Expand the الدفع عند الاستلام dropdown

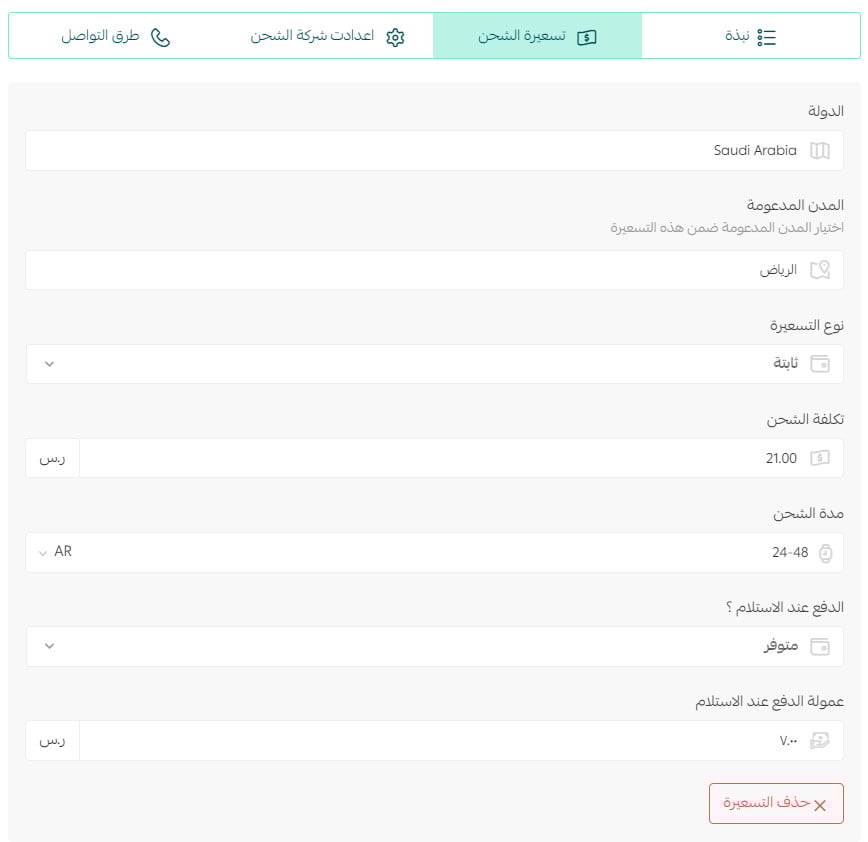[49, 646]
